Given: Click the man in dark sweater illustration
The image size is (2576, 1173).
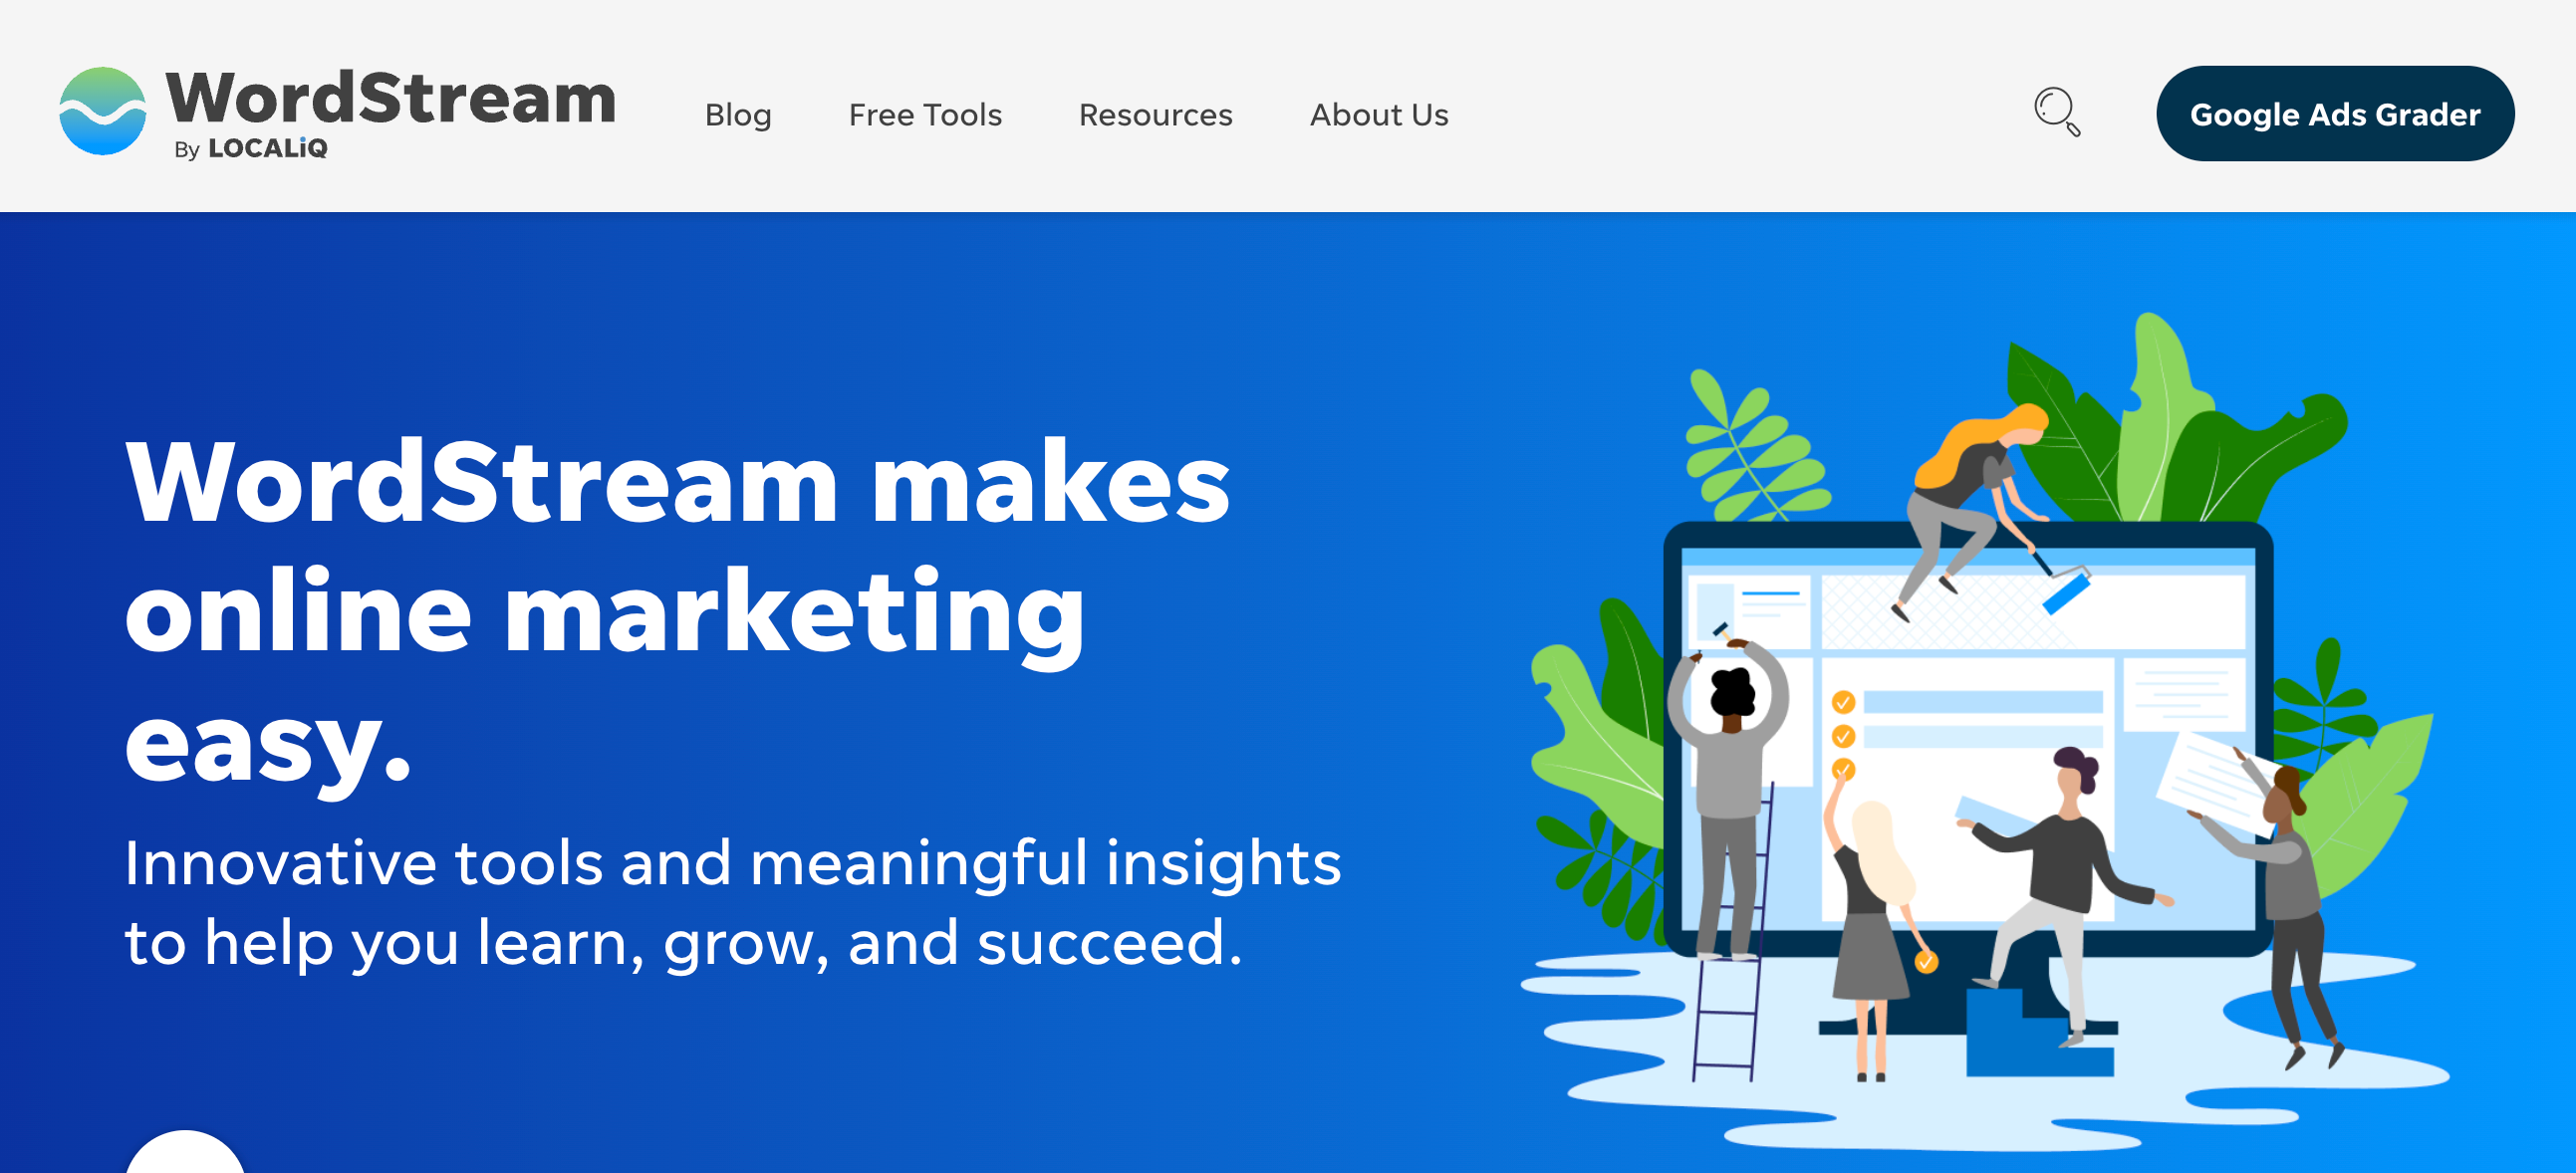Looking at the screenshot, I should tap(2067, 890).
